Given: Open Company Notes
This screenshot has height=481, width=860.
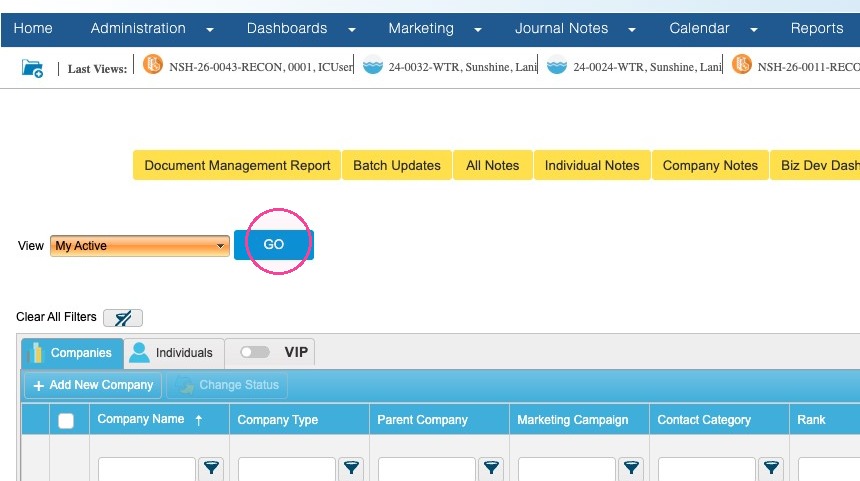Looking at the screenshot, I should tap(710, 165).
